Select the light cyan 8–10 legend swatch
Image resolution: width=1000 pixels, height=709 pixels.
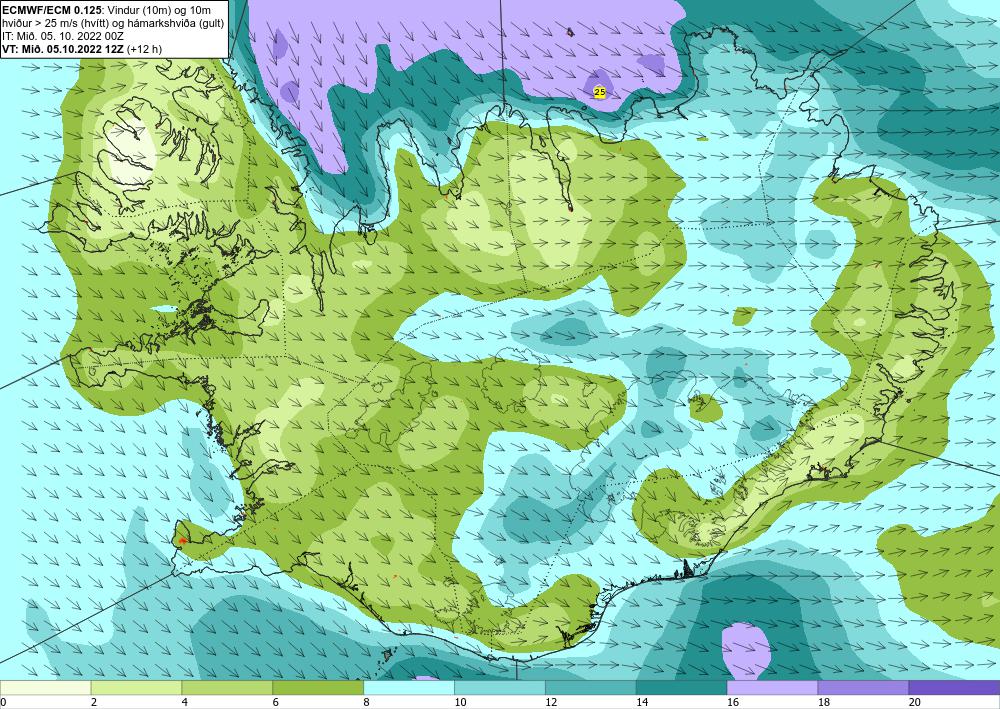point(409,687)
